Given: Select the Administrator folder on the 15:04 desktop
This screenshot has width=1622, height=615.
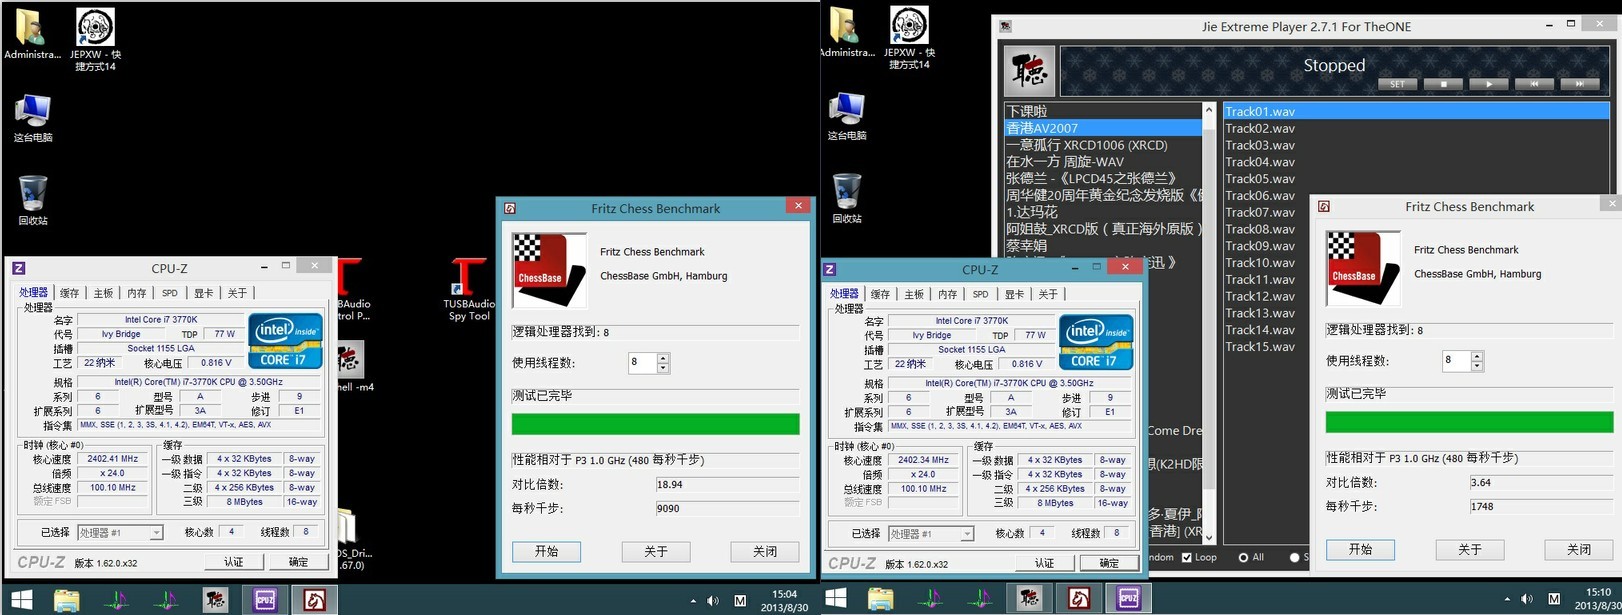Looking at the screenshot, I should coord(32,35).
